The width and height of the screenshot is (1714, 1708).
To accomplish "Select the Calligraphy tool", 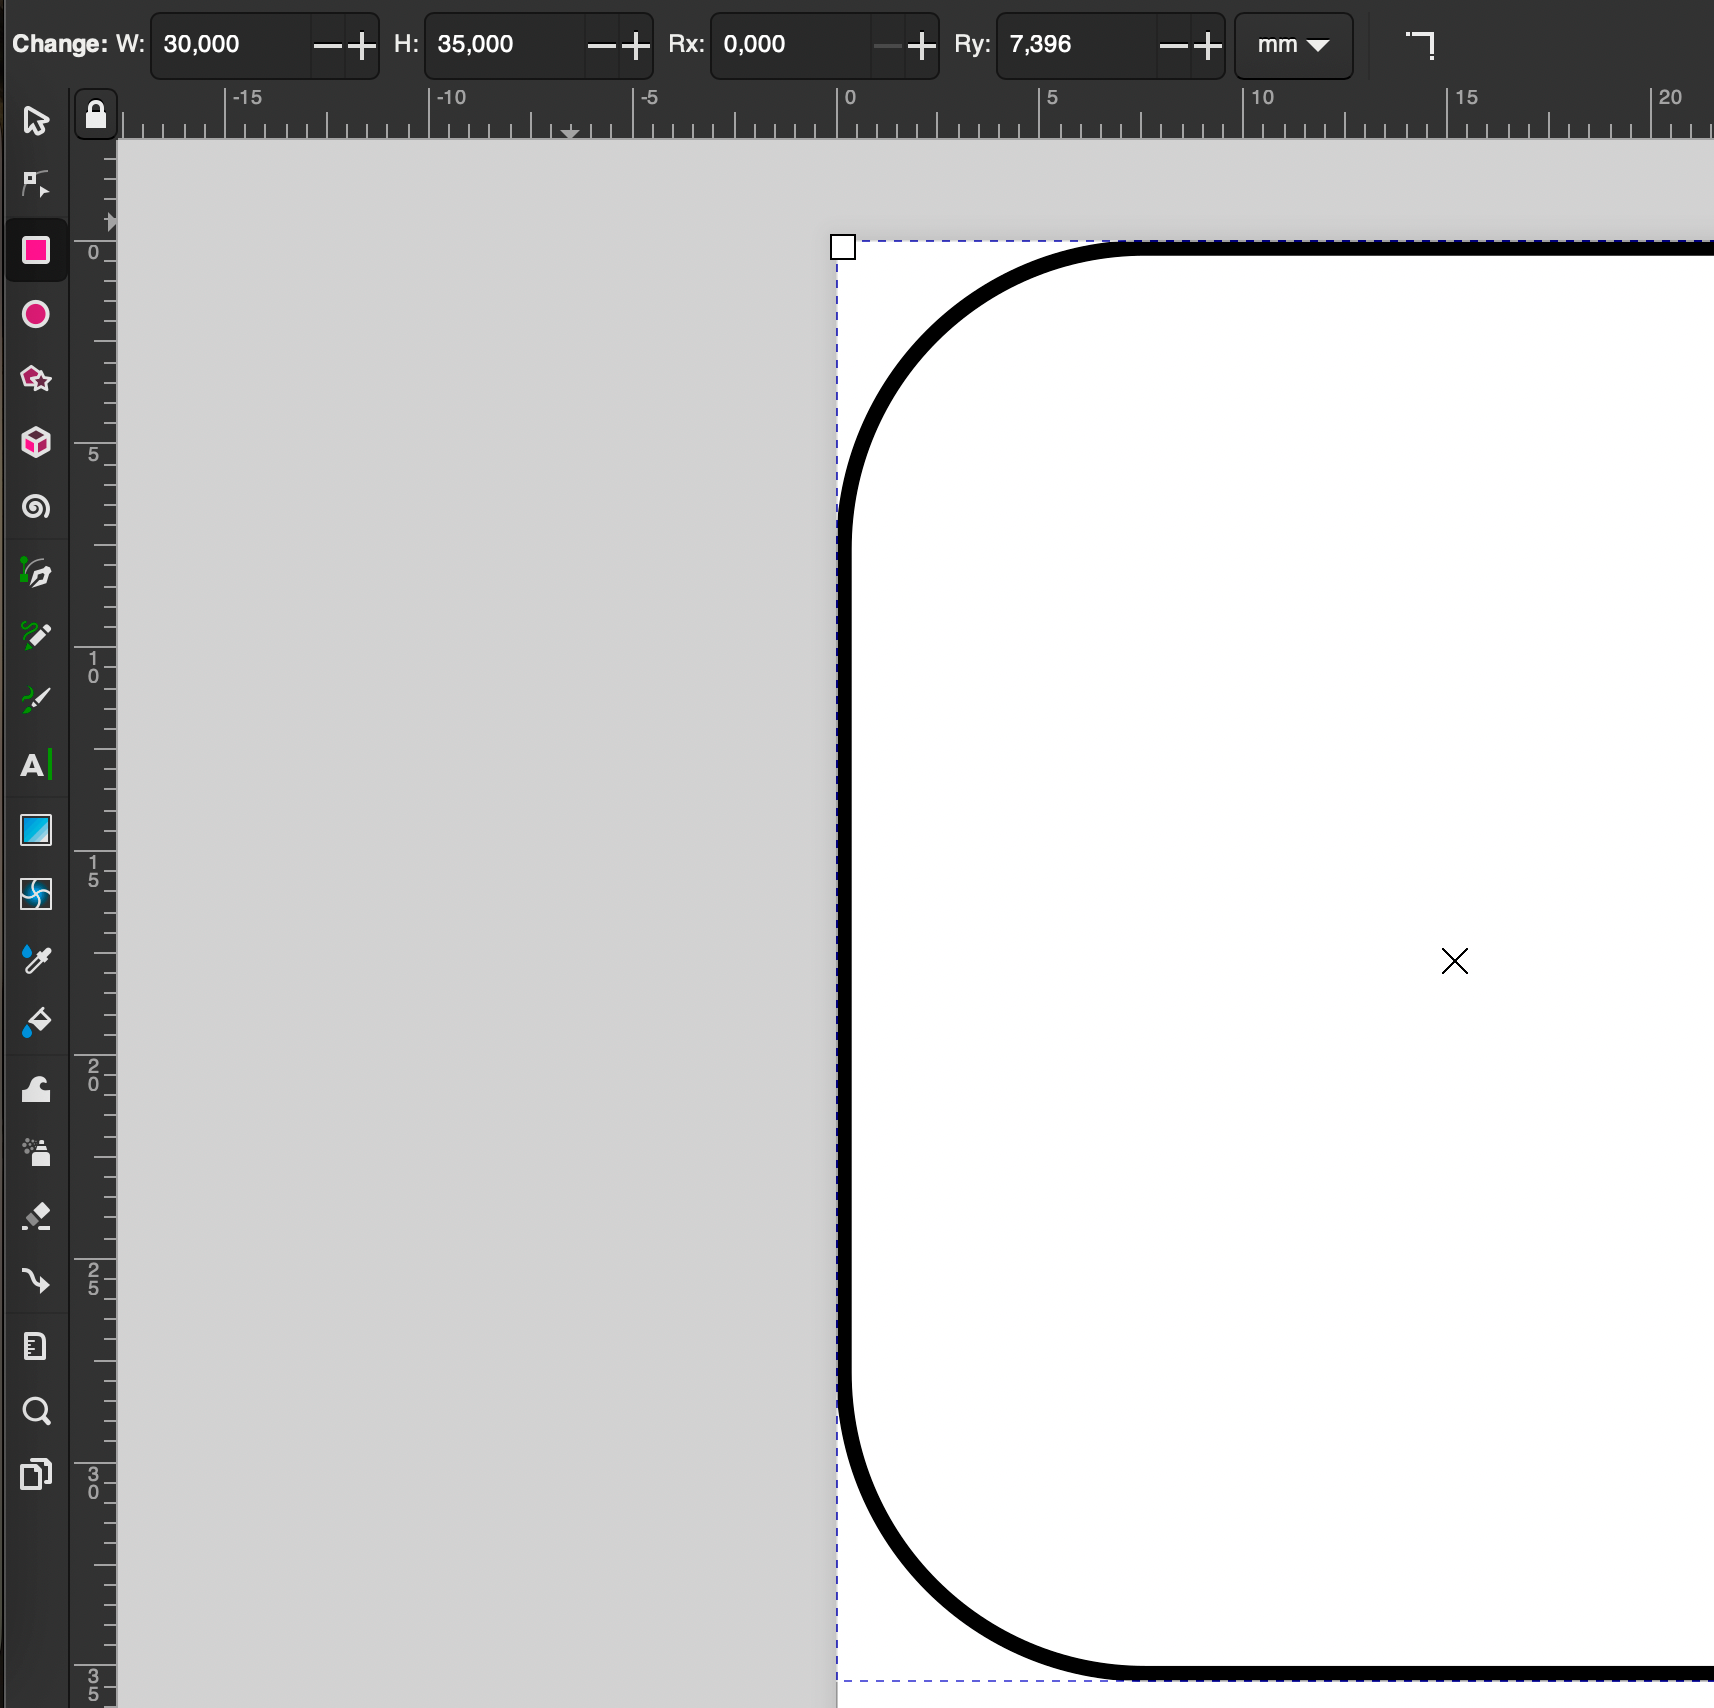I will [36, 700].
